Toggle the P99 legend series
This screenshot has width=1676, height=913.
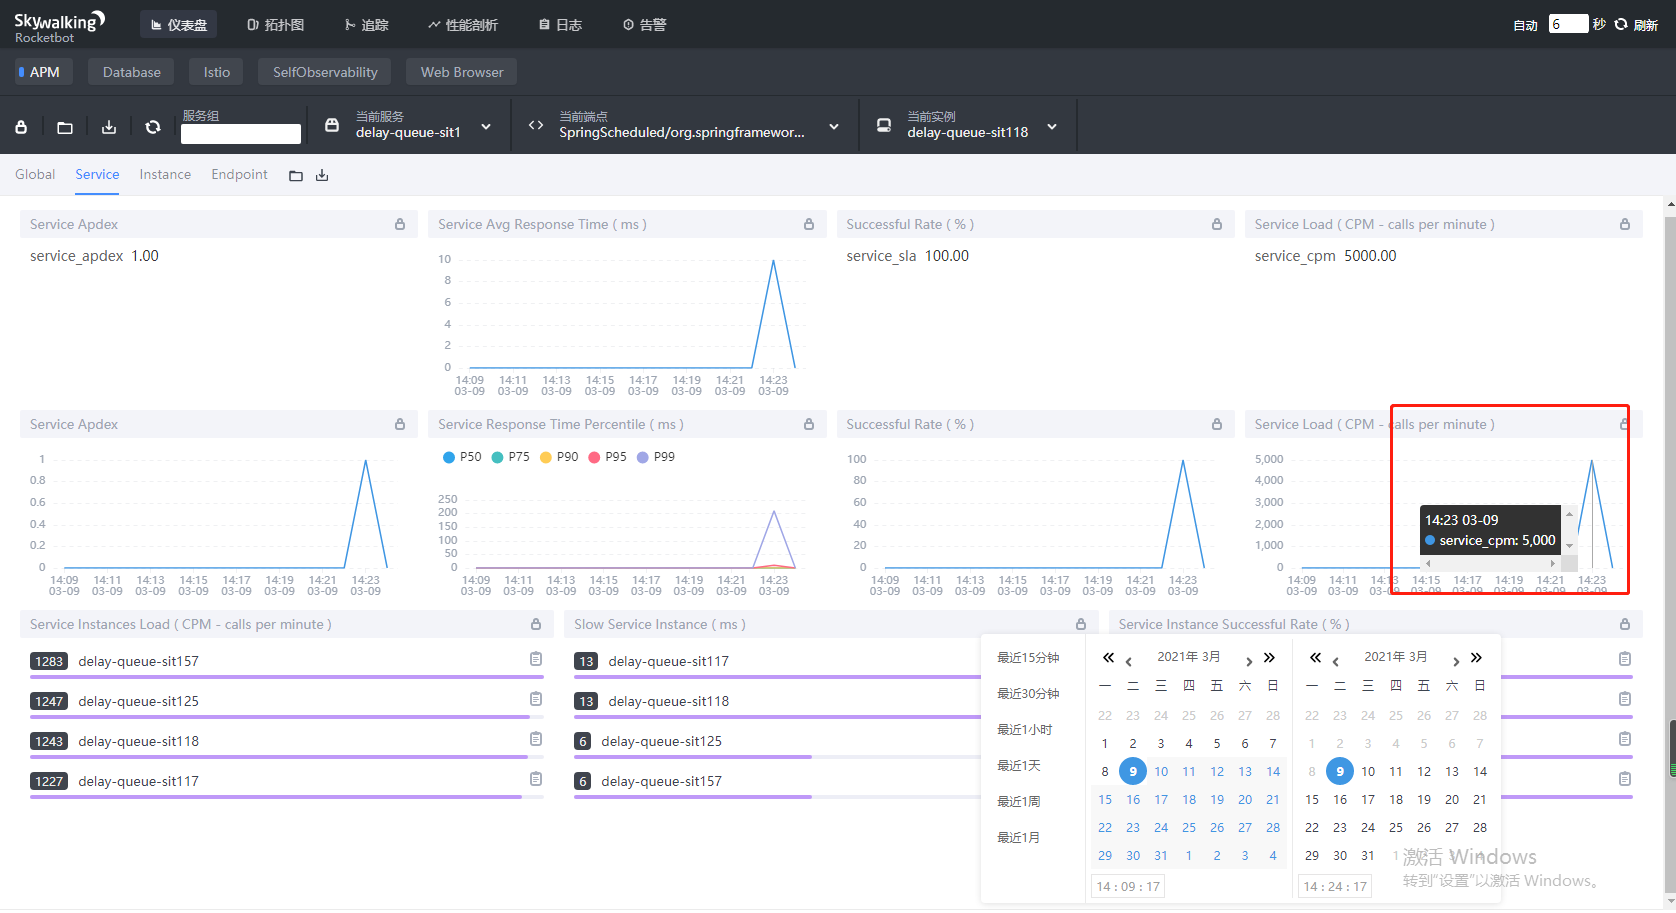pos(656,457)
